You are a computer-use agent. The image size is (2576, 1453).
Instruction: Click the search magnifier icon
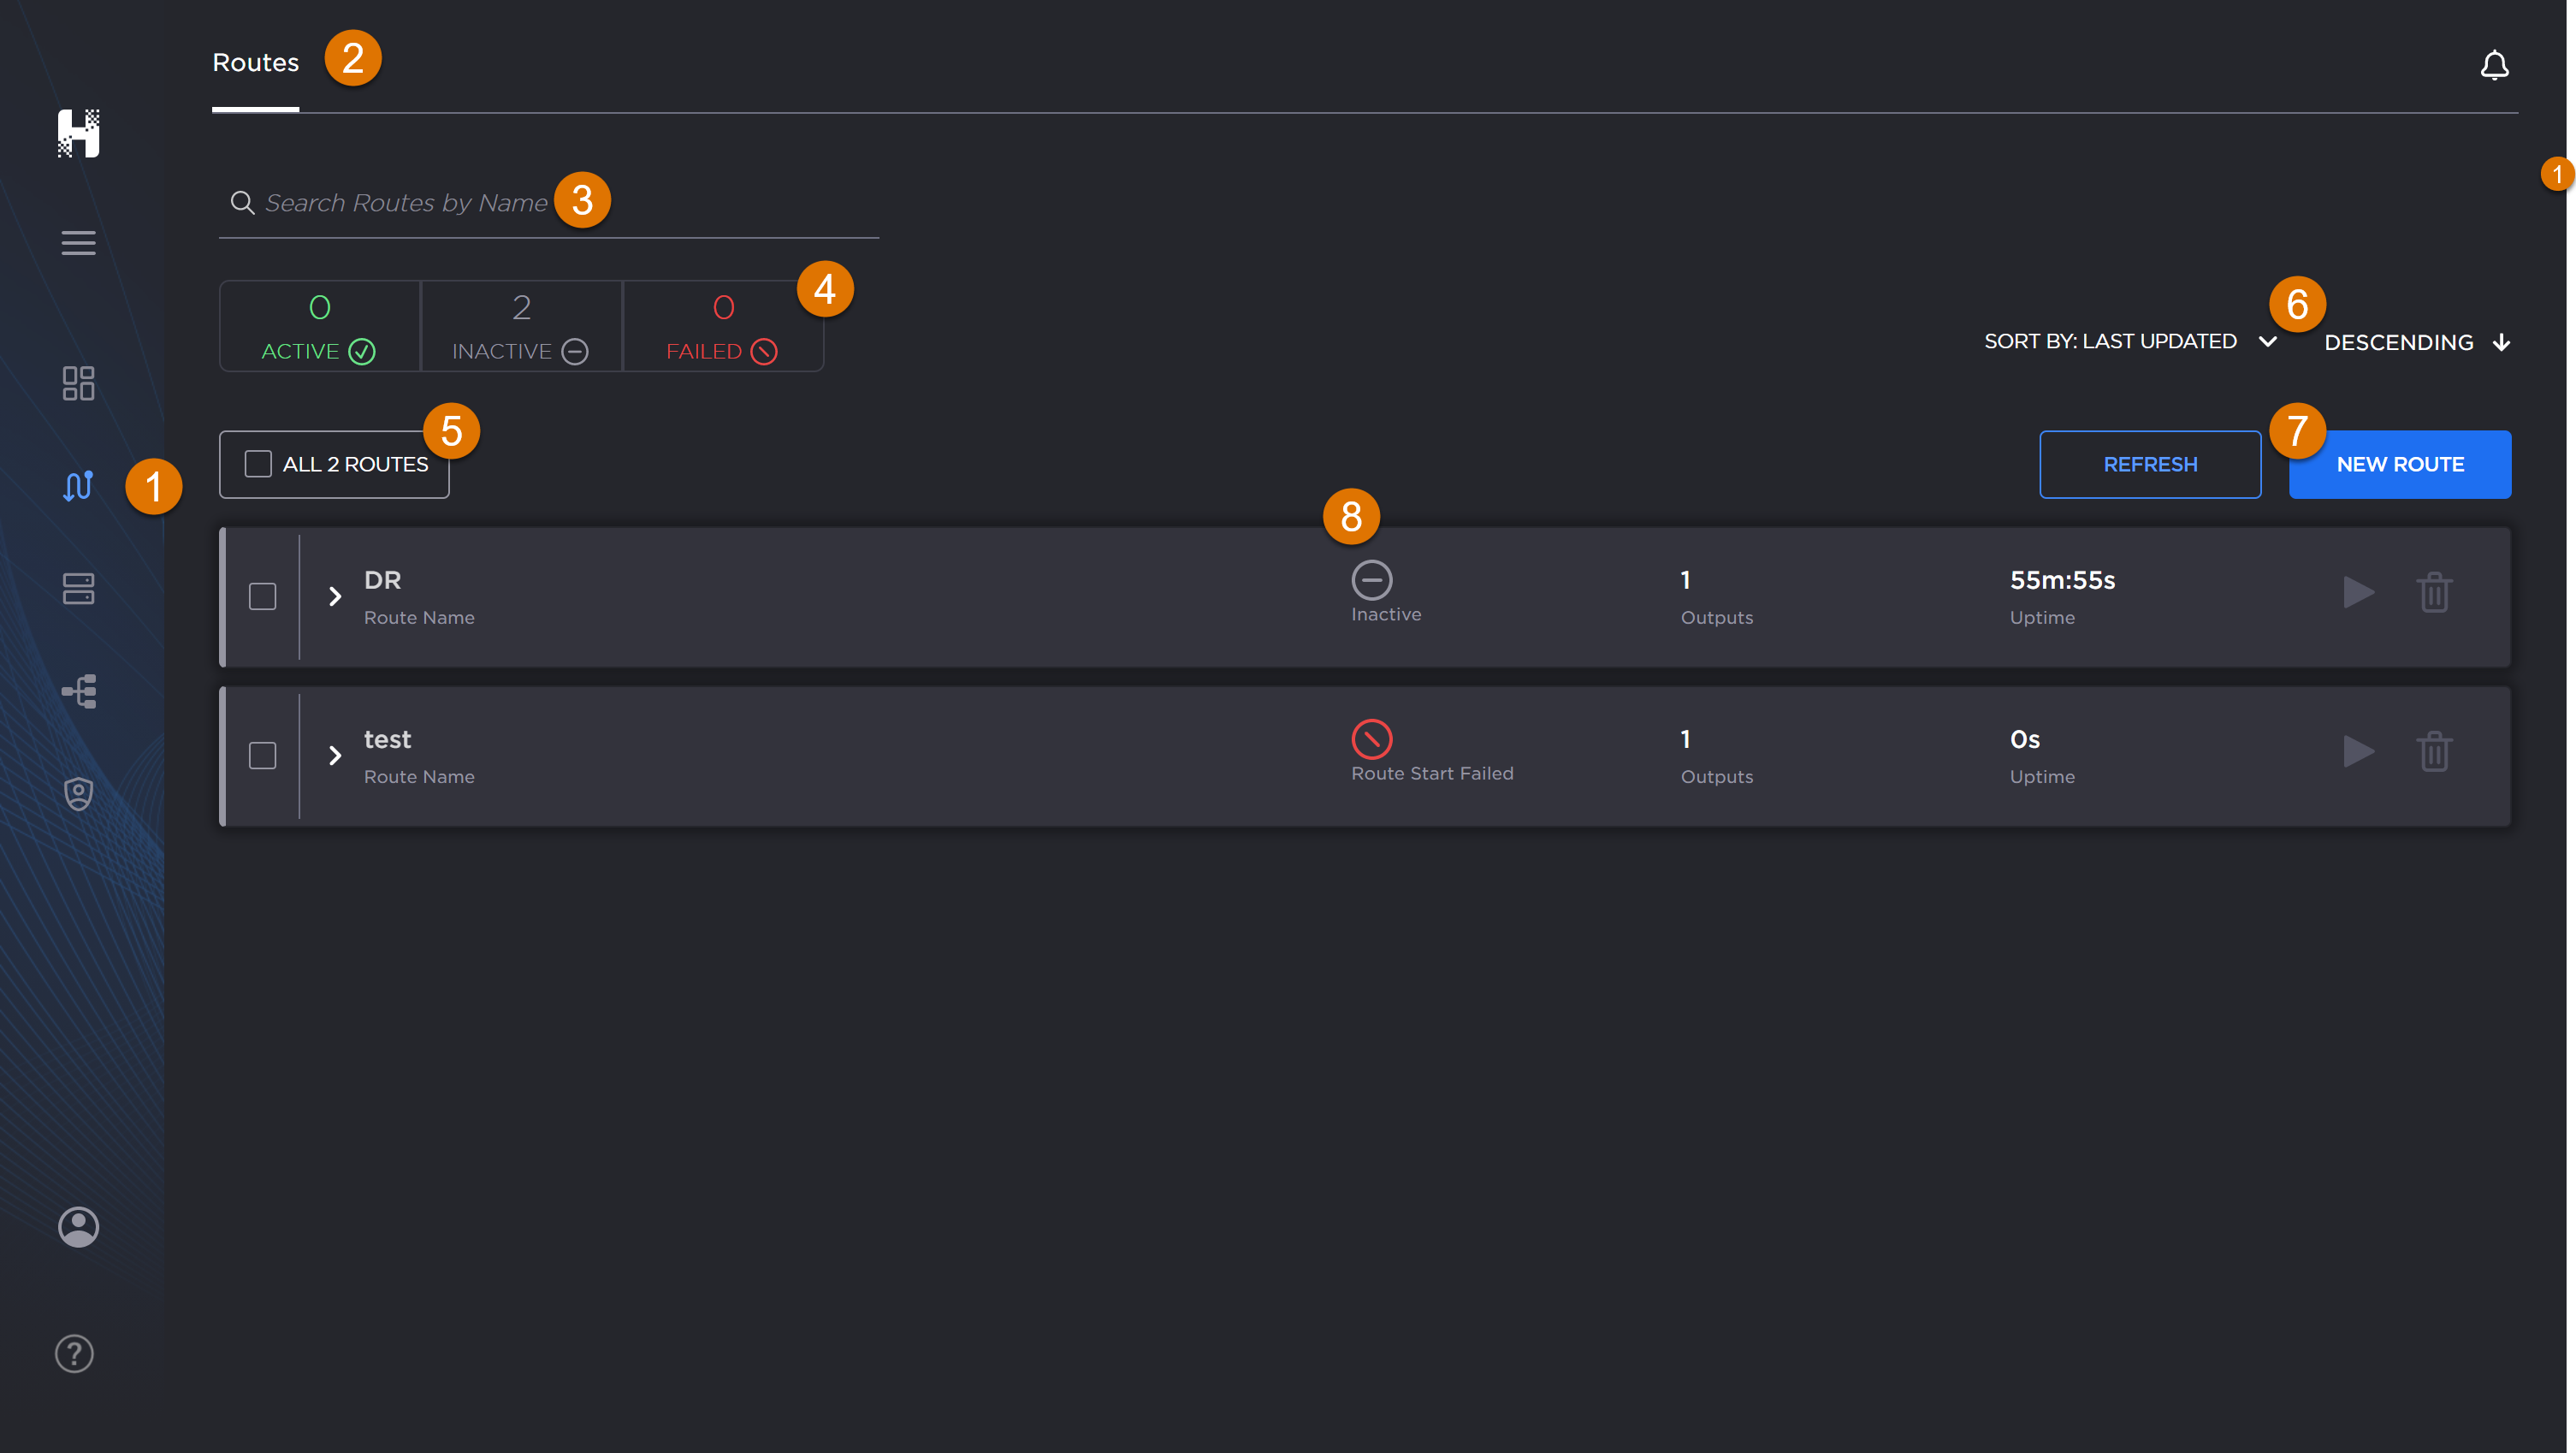pyautogui.click(x=242, y=203)
